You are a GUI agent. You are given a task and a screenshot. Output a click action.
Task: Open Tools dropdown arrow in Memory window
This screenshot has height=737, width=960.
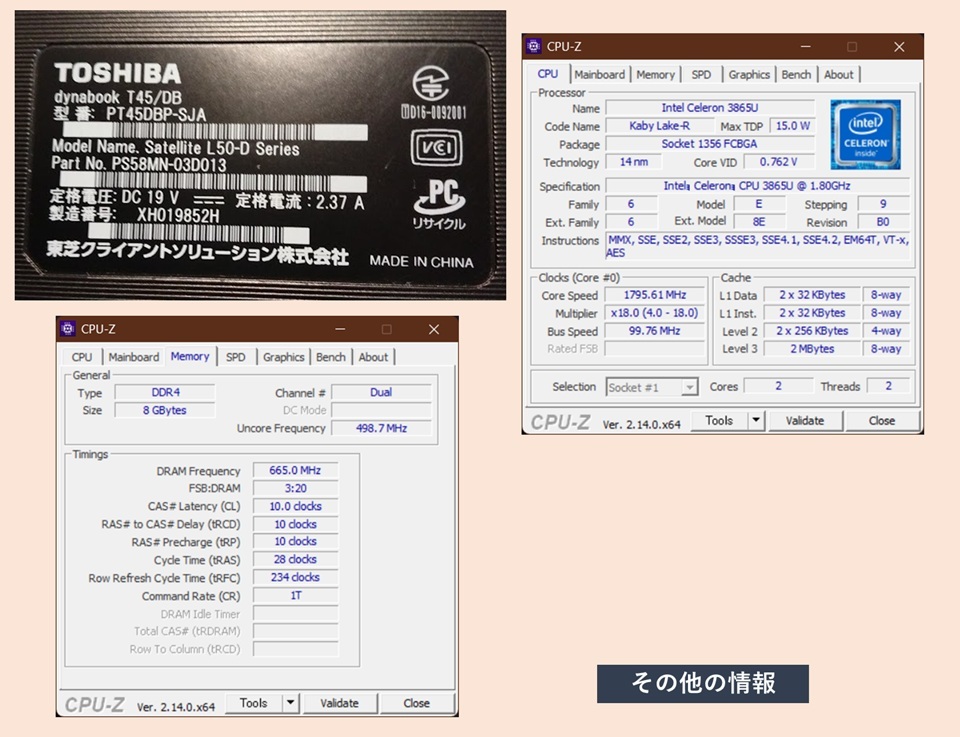click(x=291, y=703)
